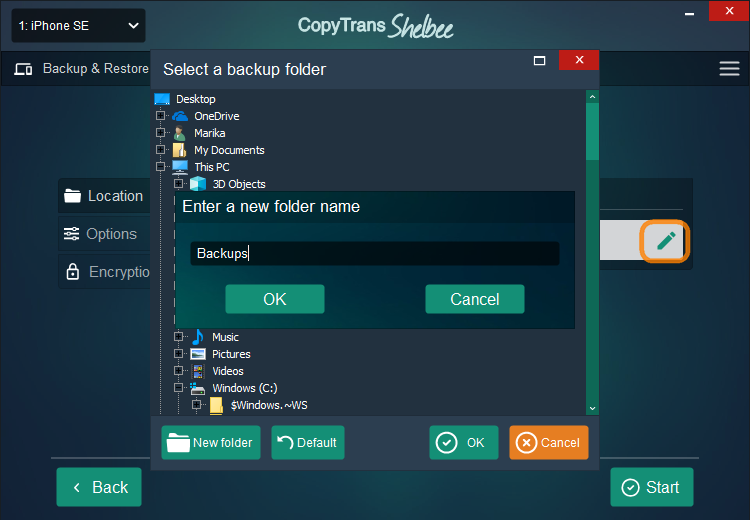Click the New folder button
The height and width of the screenshot is (520, 750).
tap(211, 443)
